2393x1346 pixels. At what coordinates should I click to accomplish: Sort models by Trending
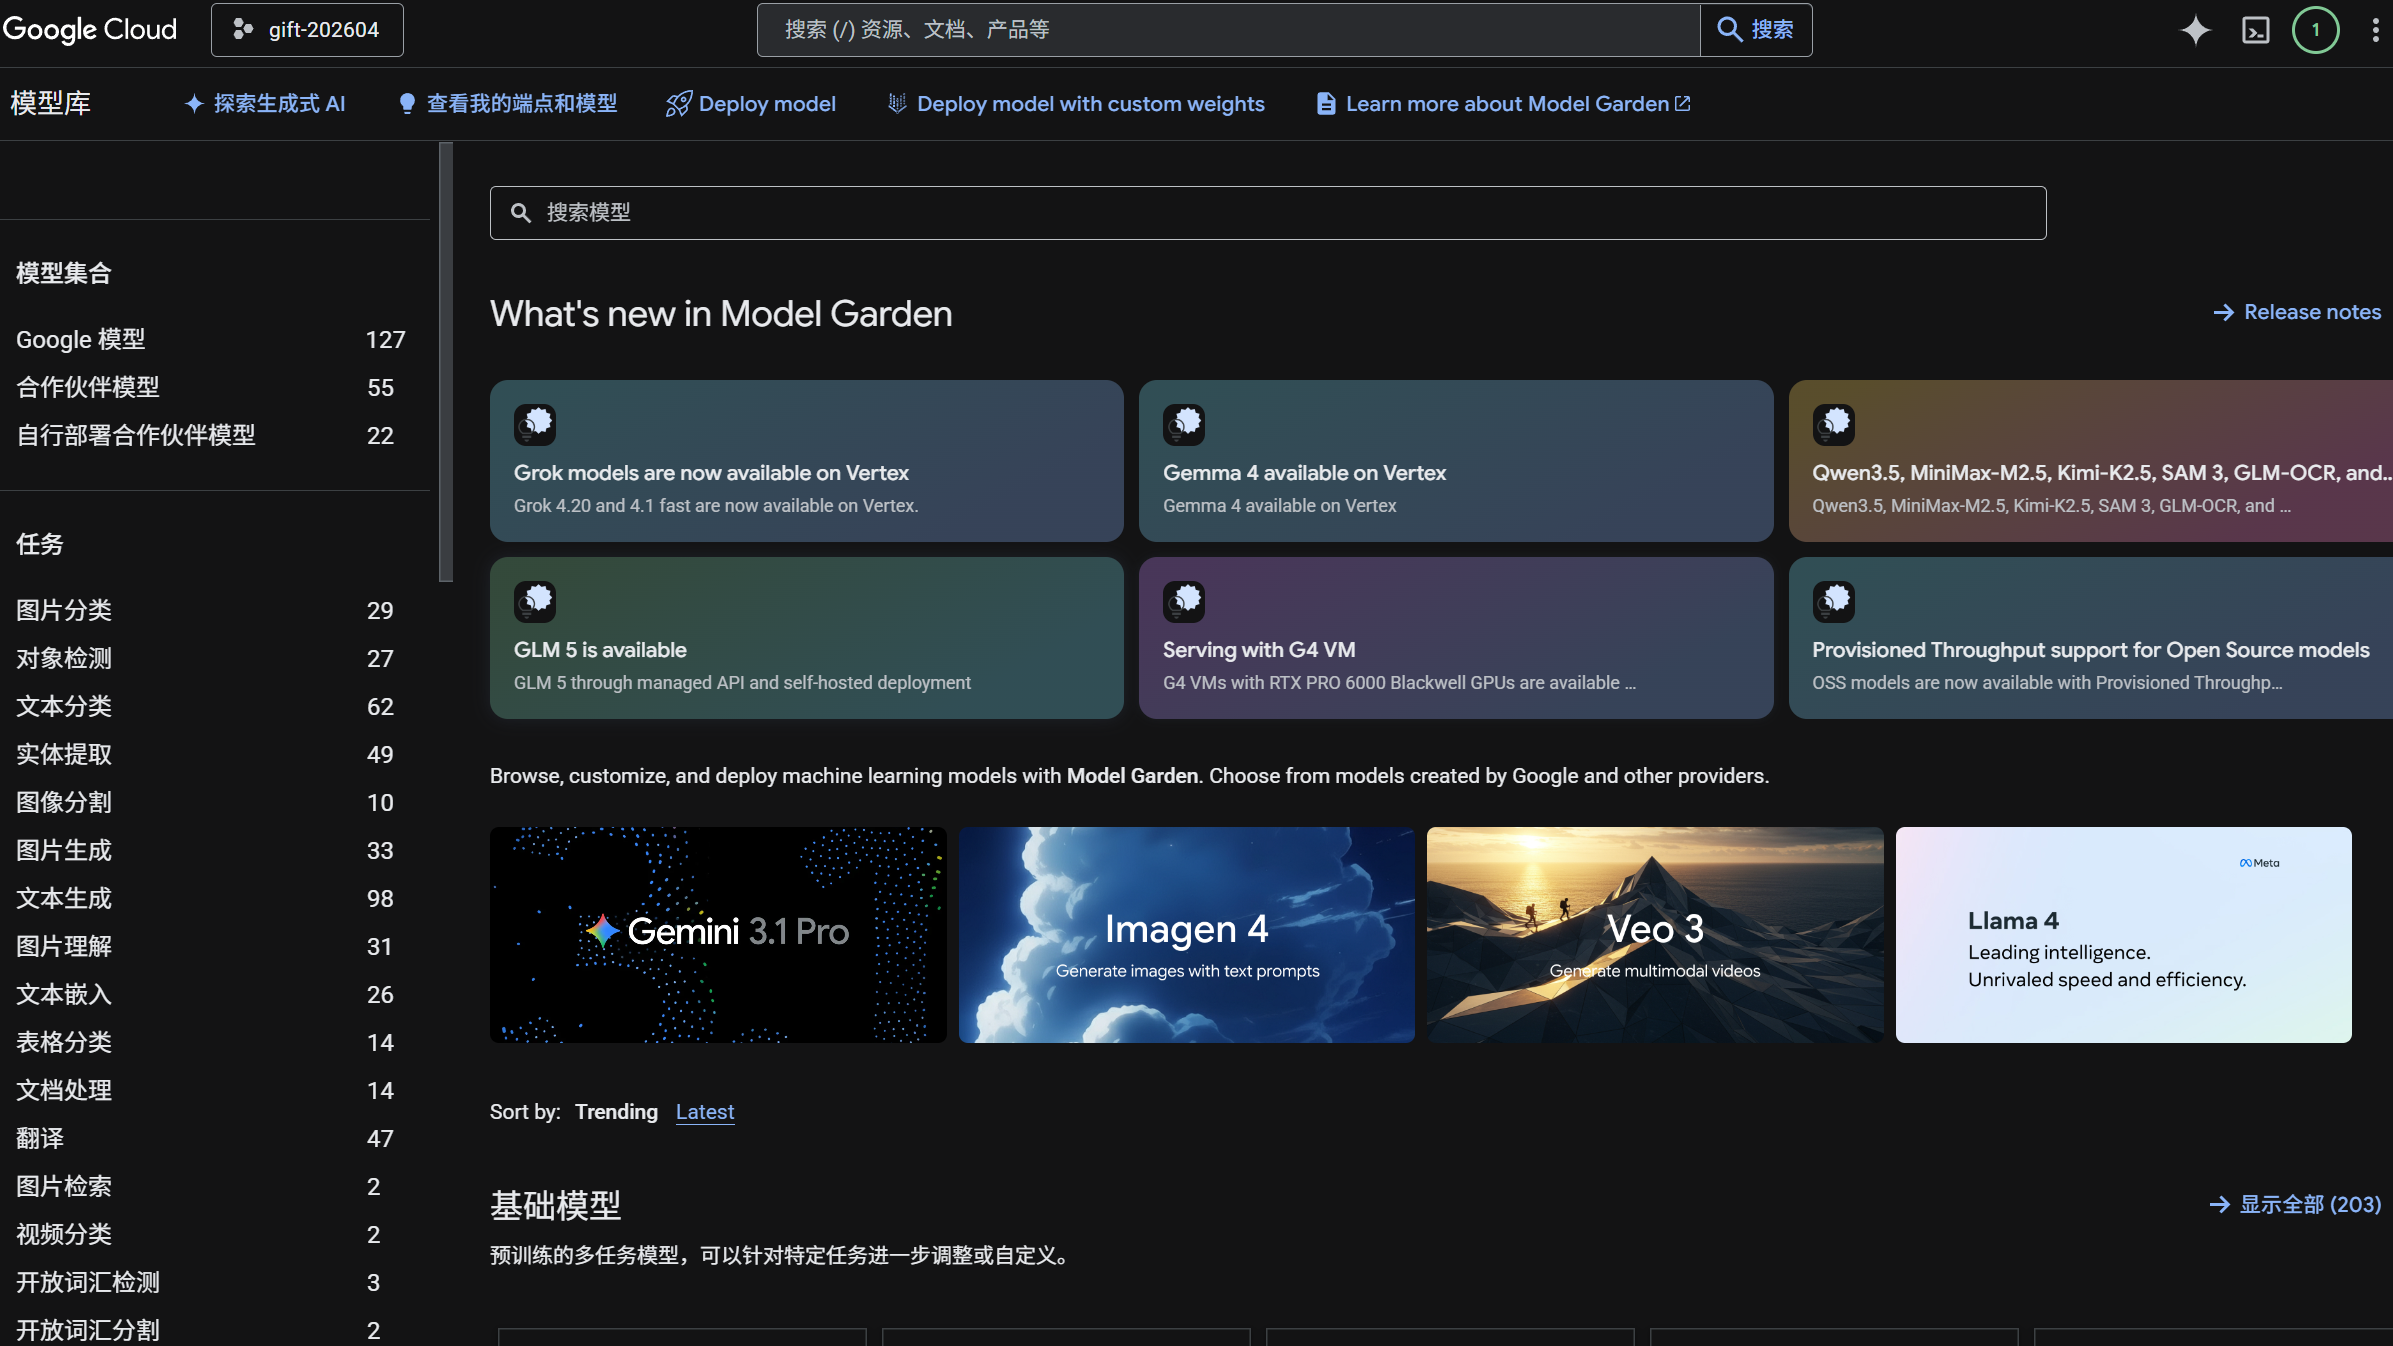(x=616, y=1112)
